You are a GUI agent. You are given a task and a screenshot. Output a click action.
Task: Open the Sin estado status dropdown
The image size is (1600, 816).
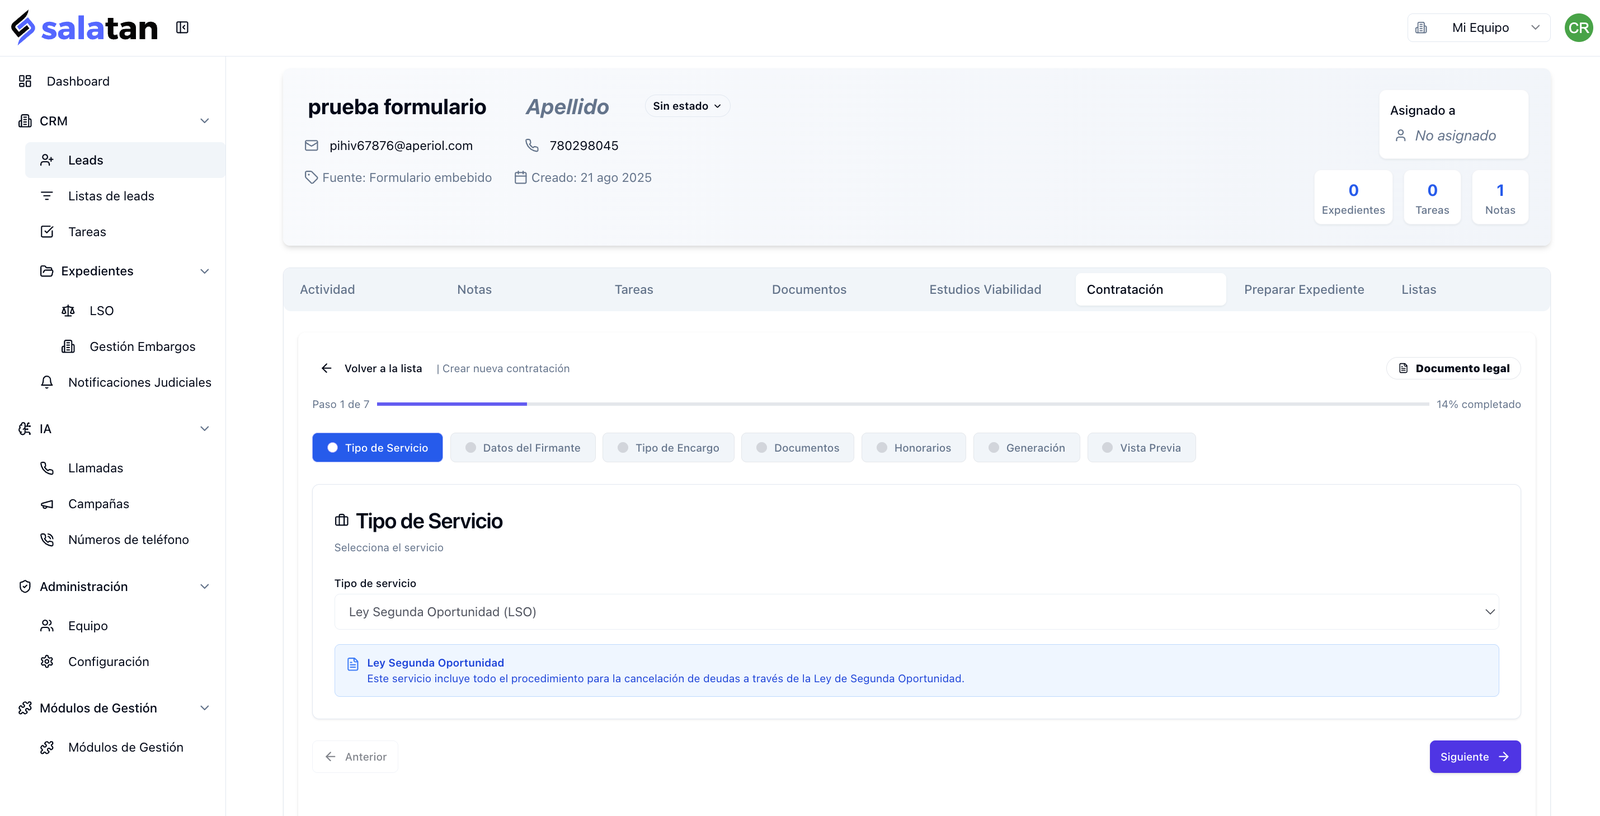pyautogui.click(x=687, y=106)
